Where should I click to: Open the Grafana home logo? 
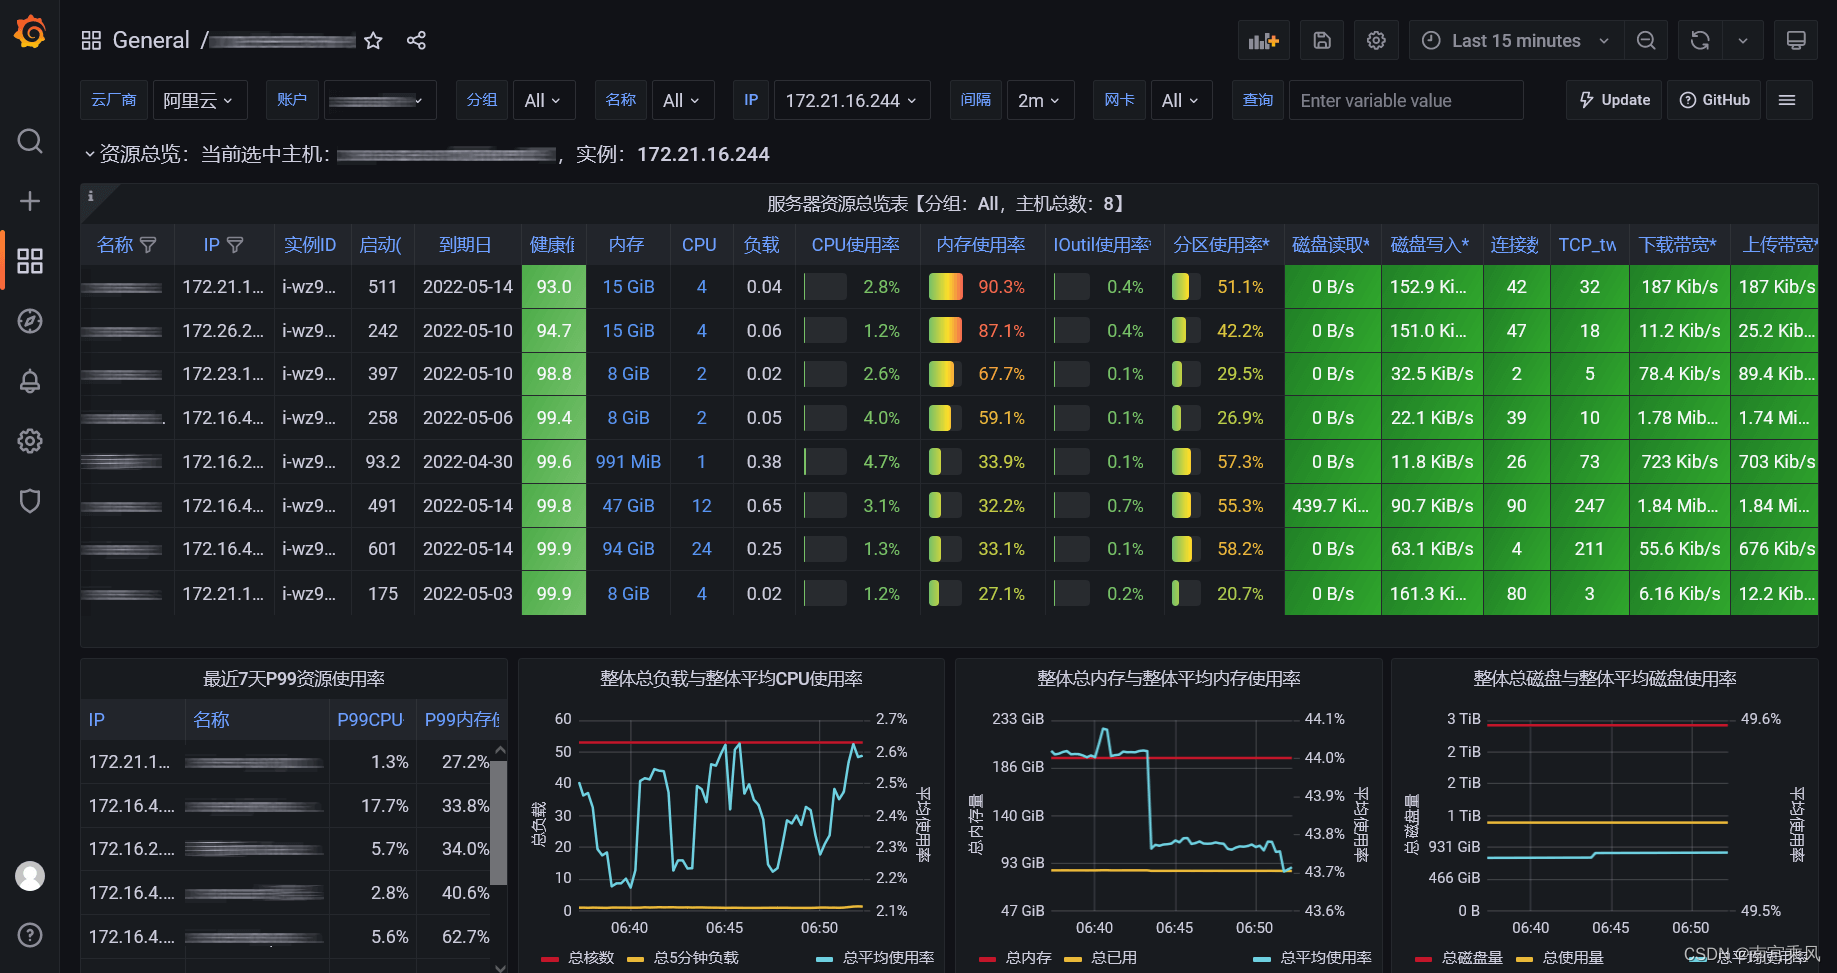pyautogui.click(x=30, y=32)
